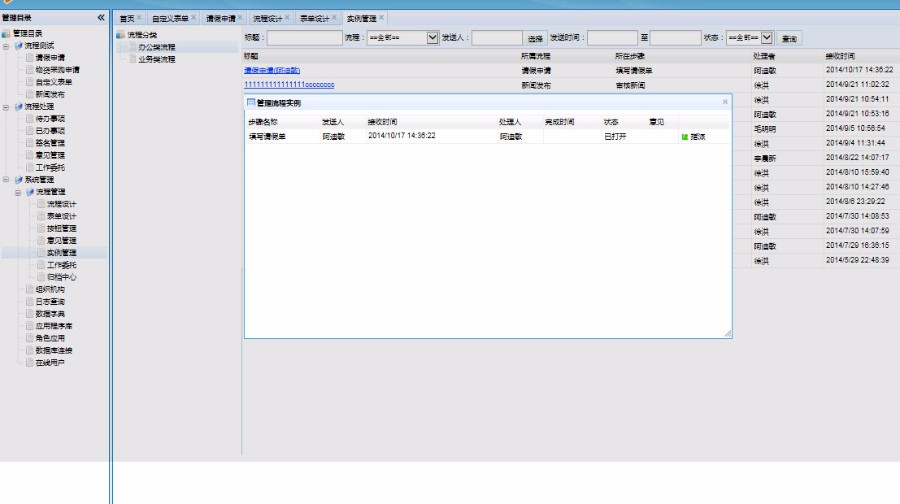This screenshot has width=900, height=504.
Task: Switch to the 首页 tab
Action: pyautogui.click(x=127, y=19)
